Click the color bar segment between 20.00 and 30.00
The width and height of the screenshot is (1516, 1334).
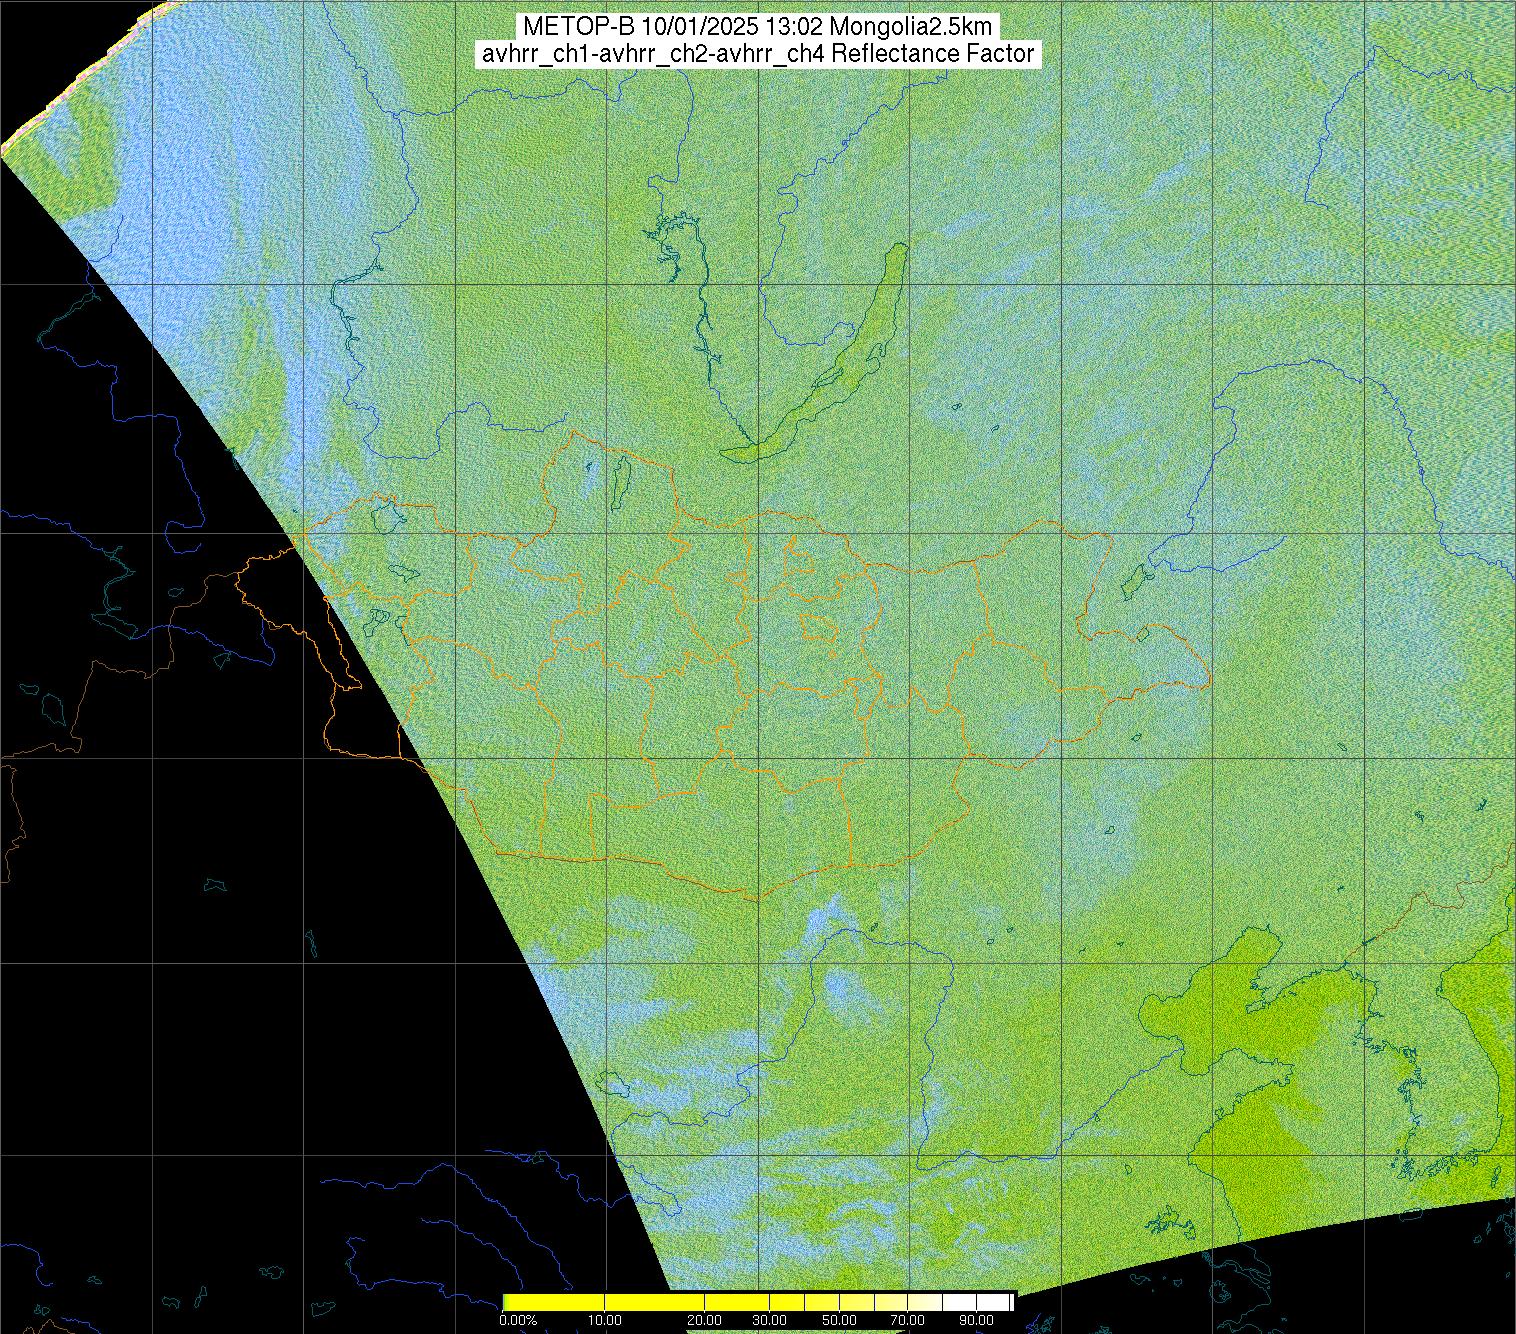737,1302
